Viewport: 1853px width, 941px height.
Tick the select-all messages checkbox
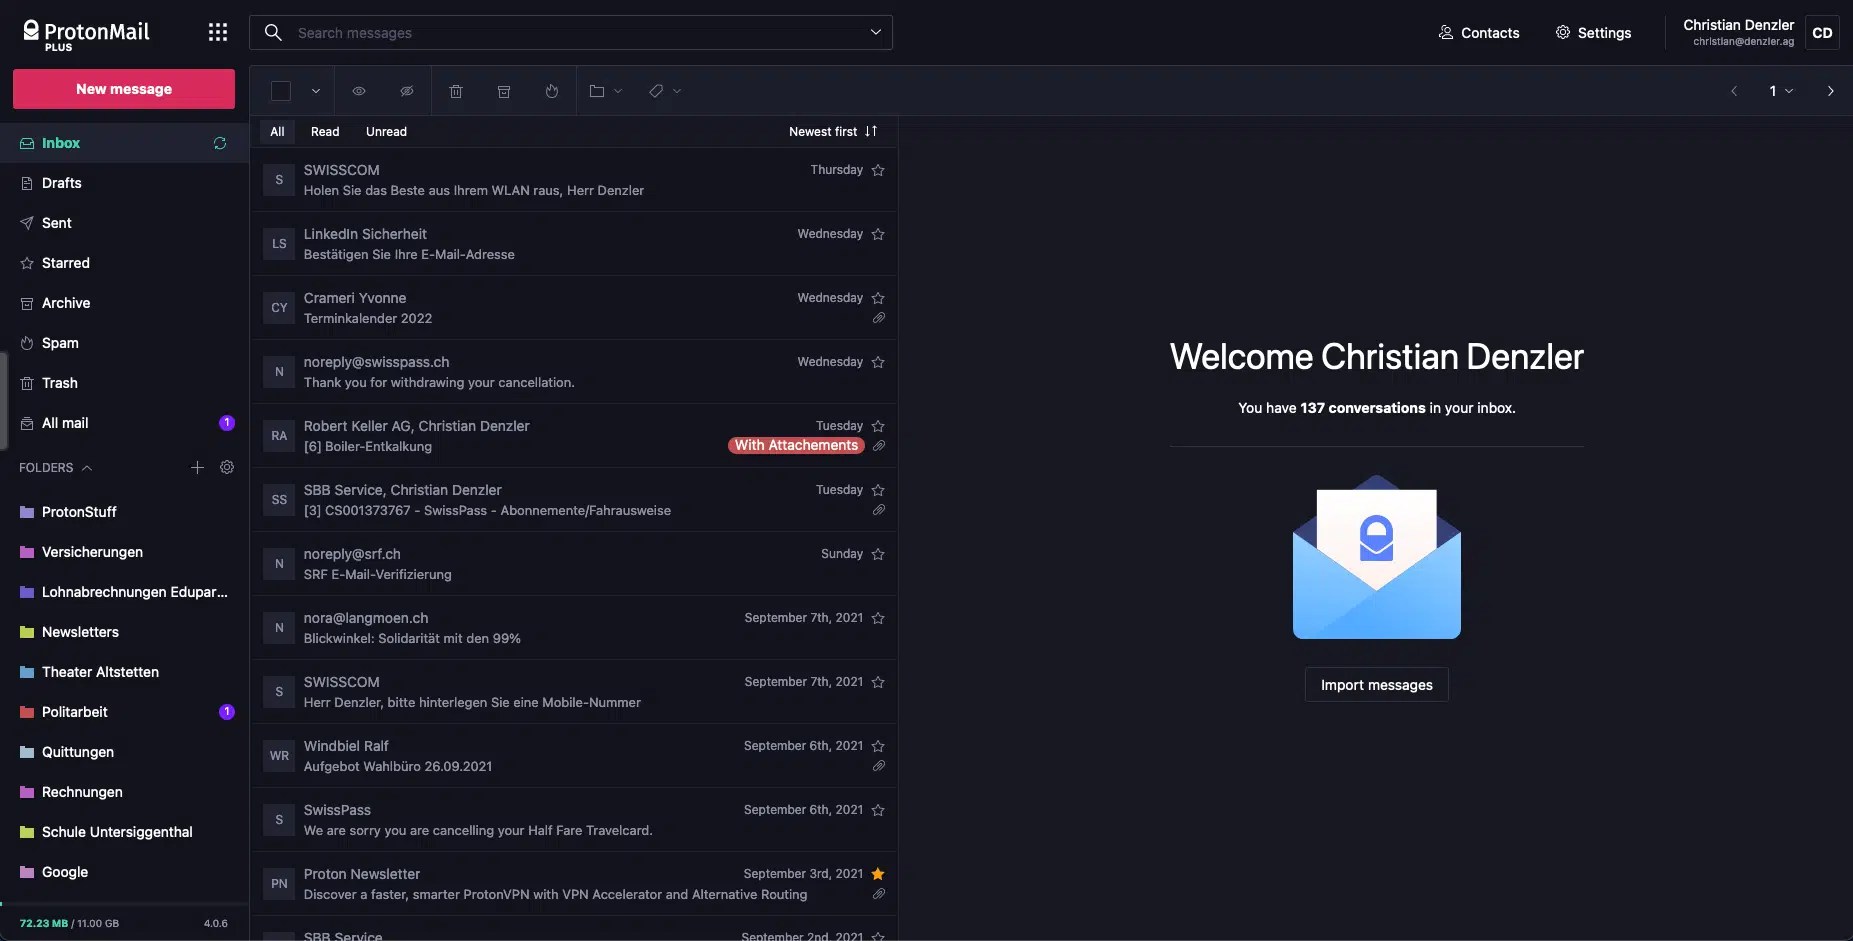click(281, 91)
